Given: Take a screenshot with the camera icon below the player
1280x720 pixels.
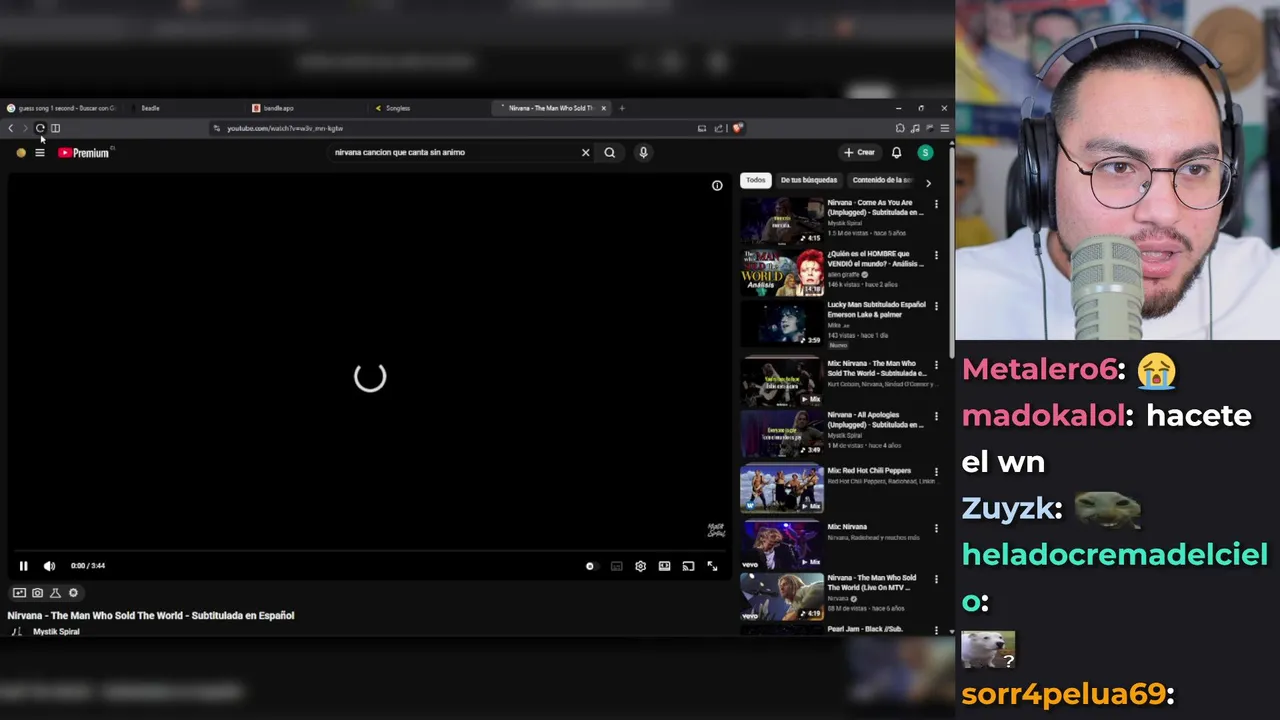Looking at the screenshot, I should (37, 593).
